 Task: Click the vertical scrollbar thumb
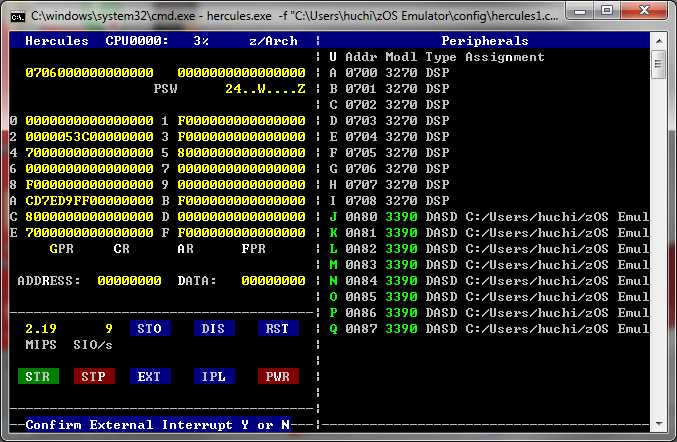659,64
